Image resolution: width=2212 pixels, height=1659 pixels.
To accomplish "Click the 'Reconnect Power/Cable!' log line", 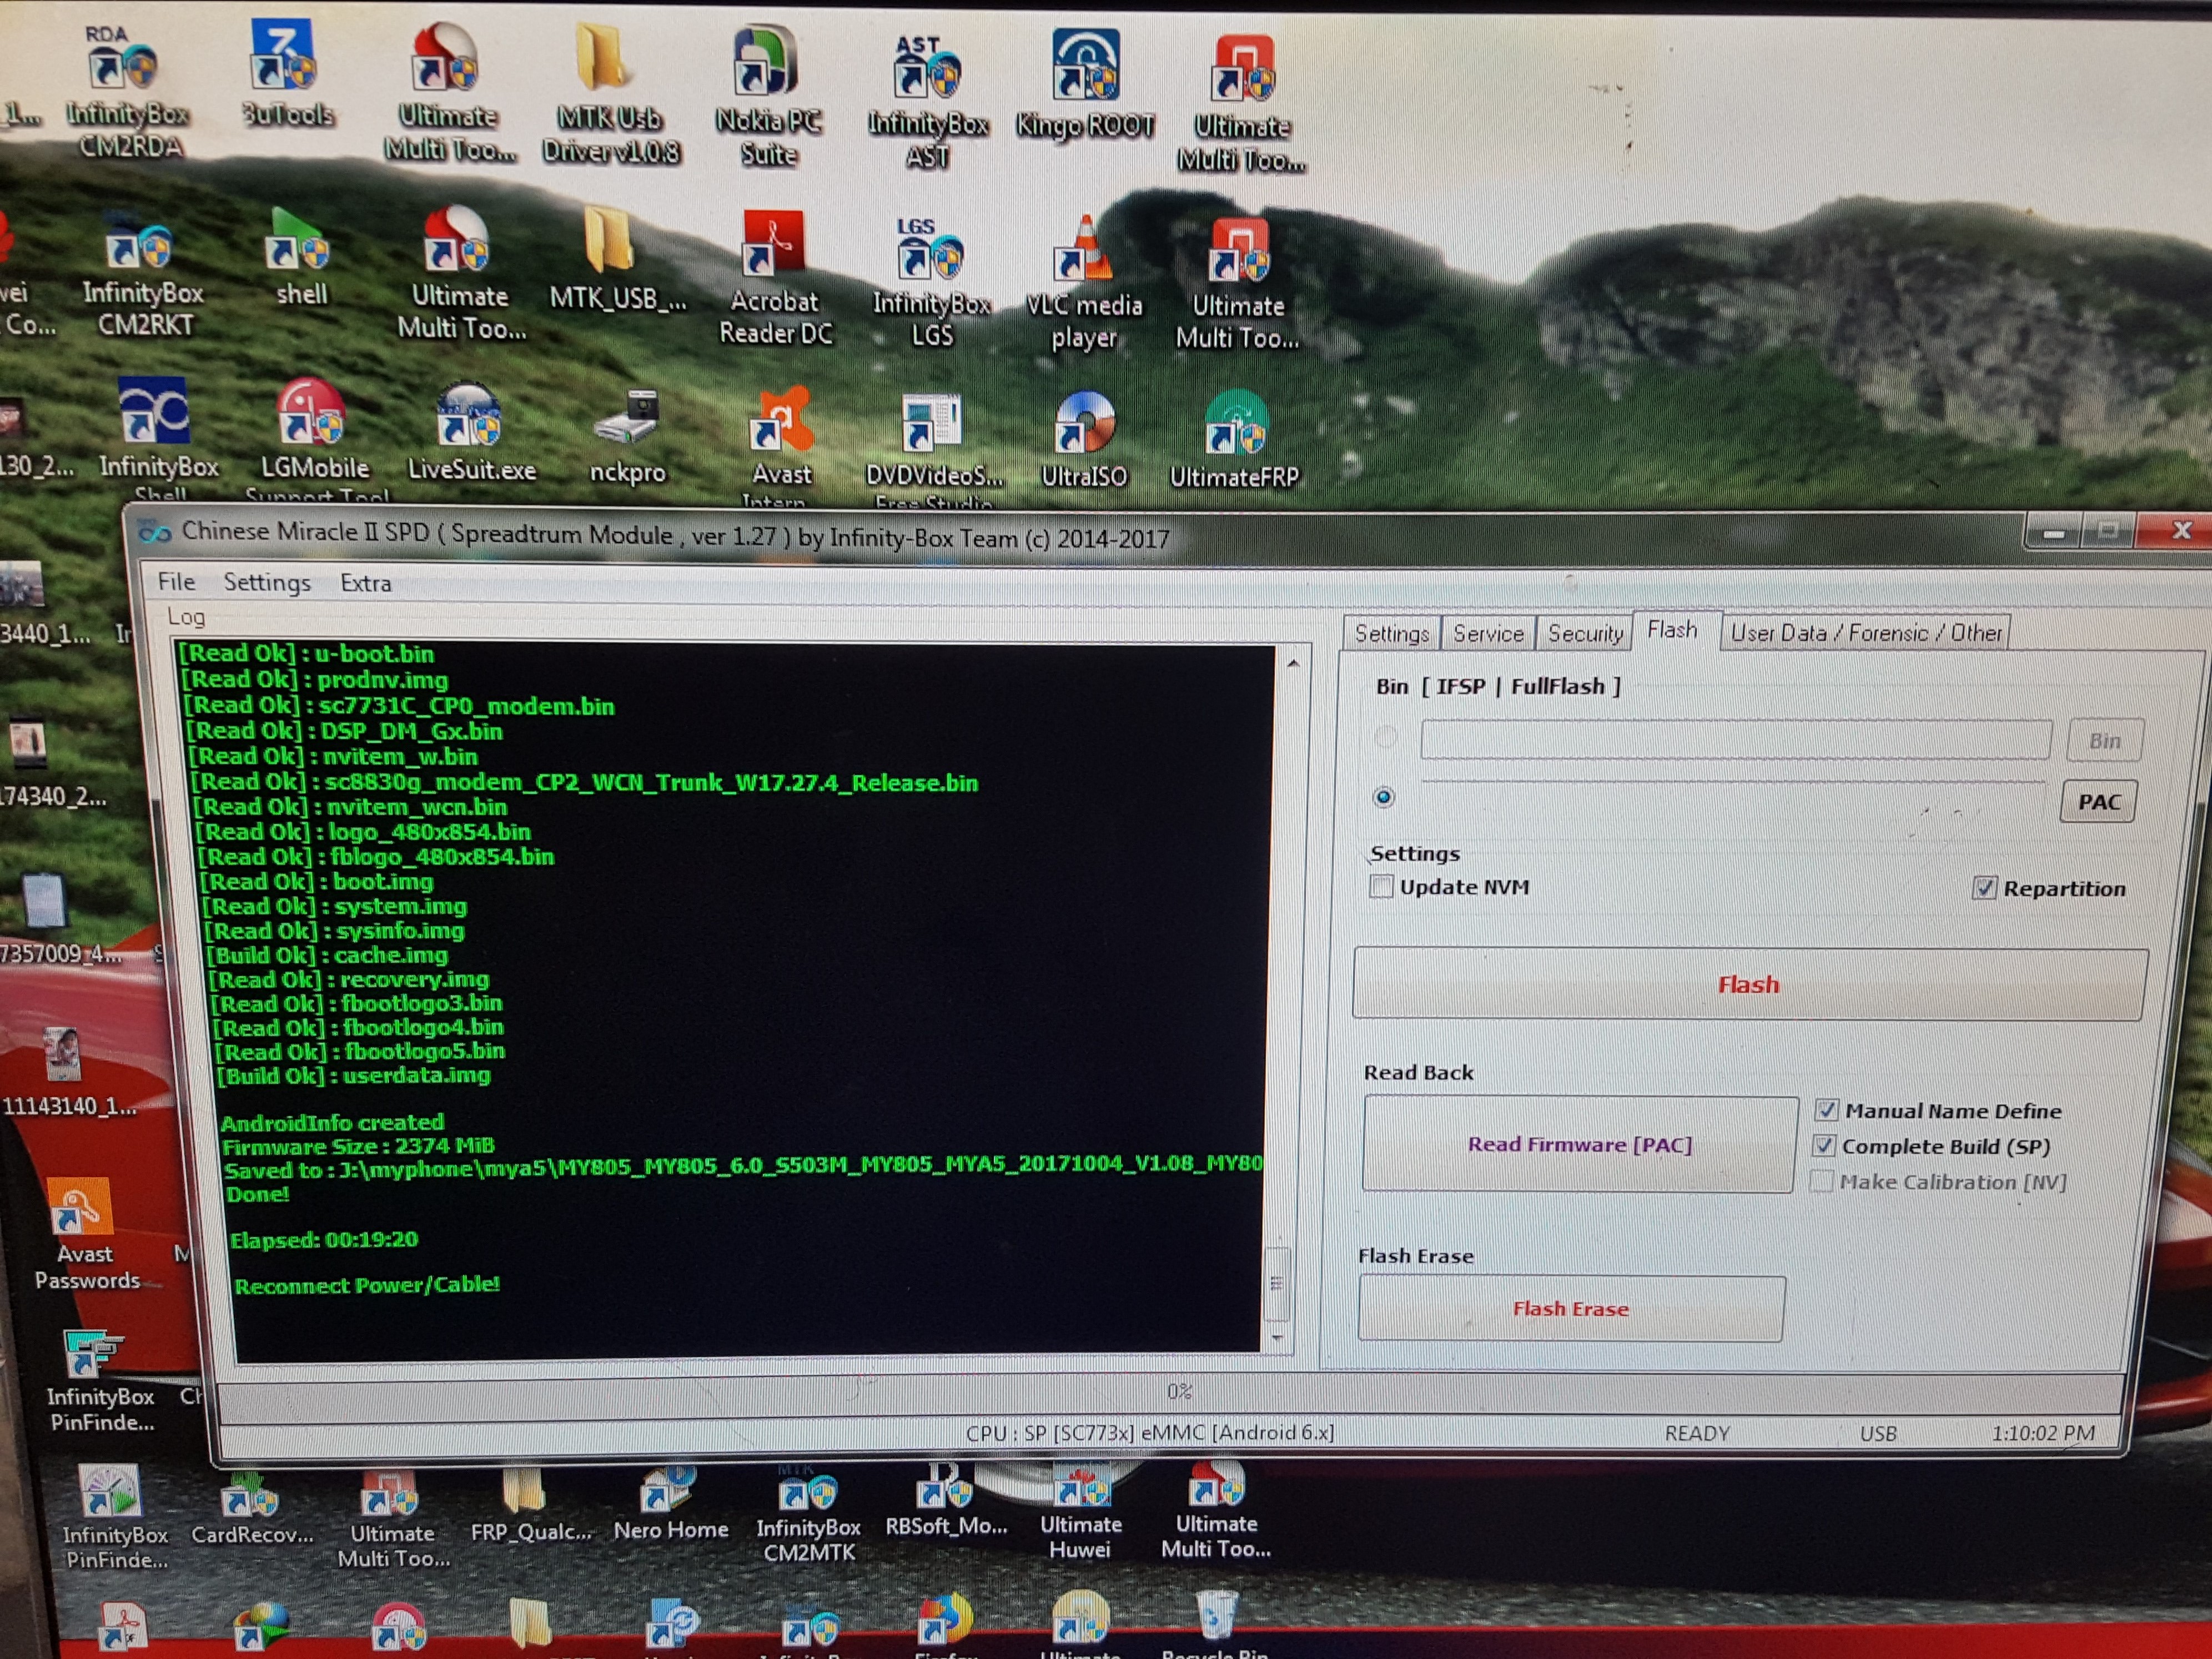I will point(367,1285).
